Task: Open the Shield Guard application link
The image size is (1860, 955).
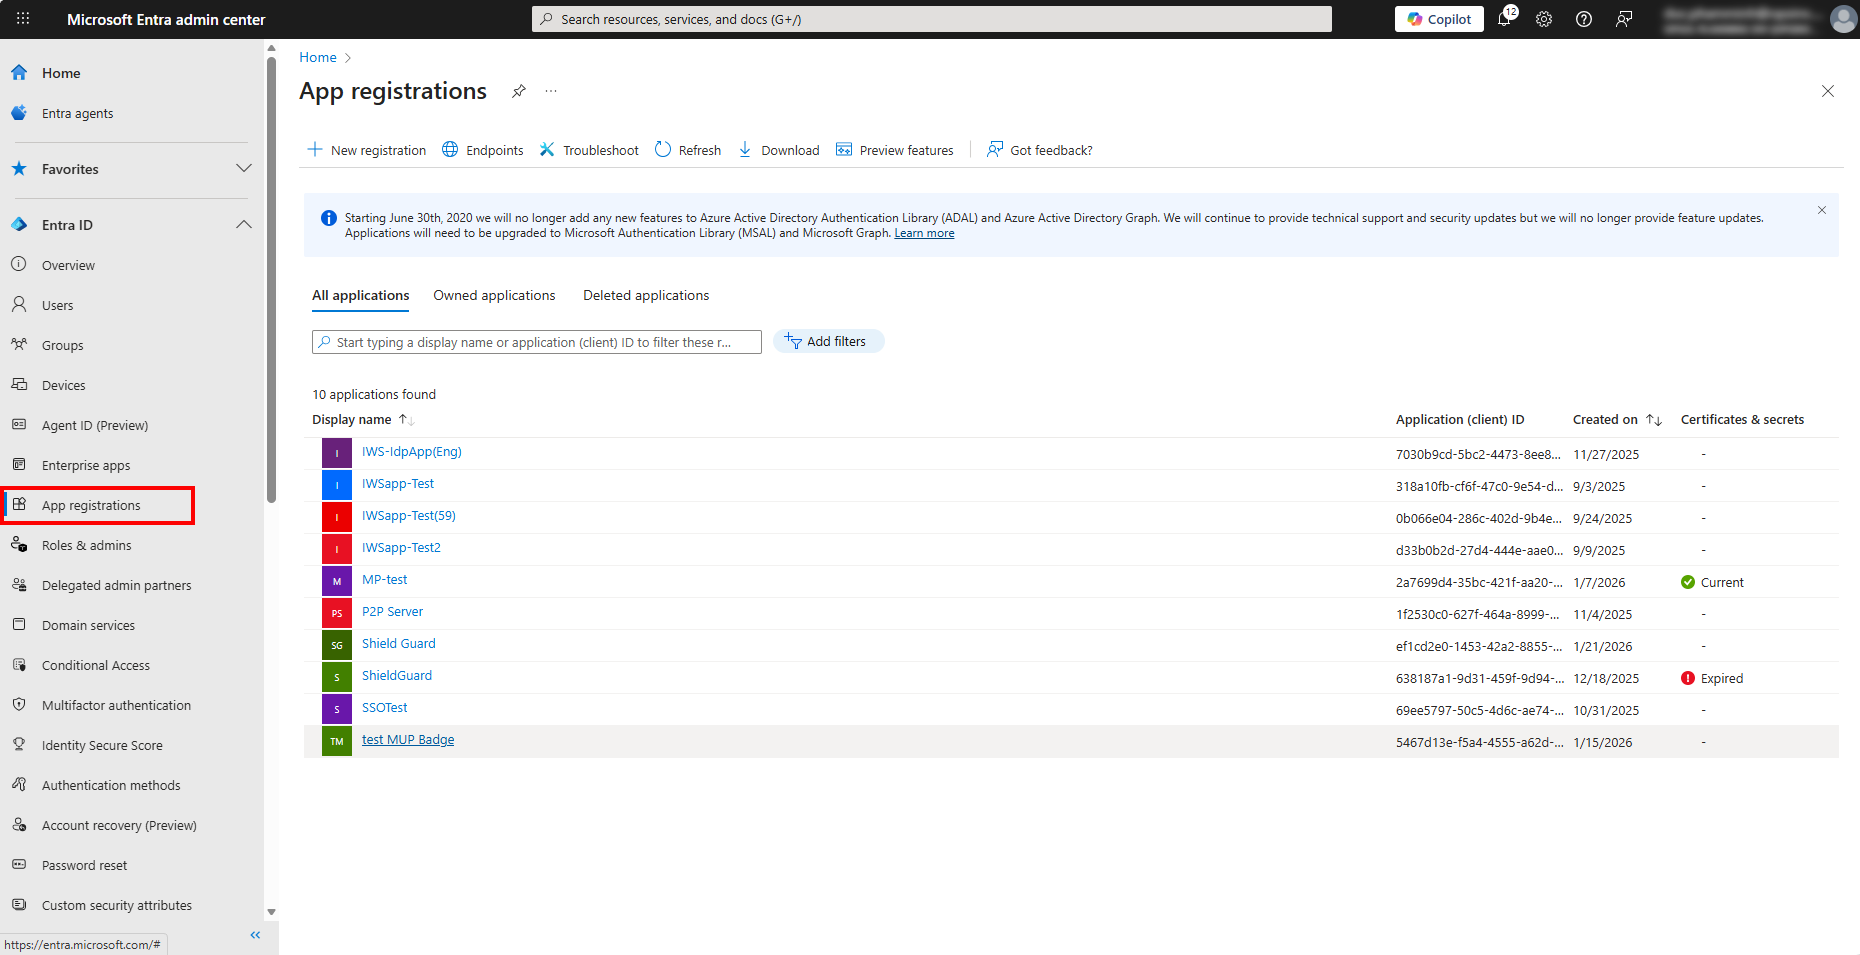Action: pos(399,644)
